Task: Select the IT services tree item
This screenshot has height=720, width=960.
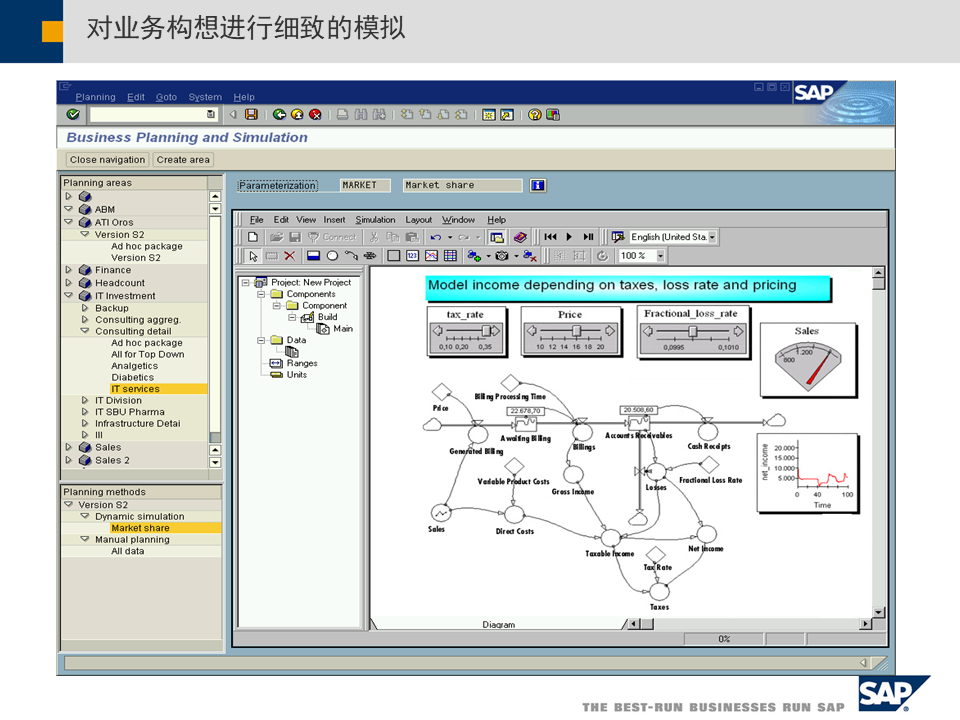Action: (135, 389)
